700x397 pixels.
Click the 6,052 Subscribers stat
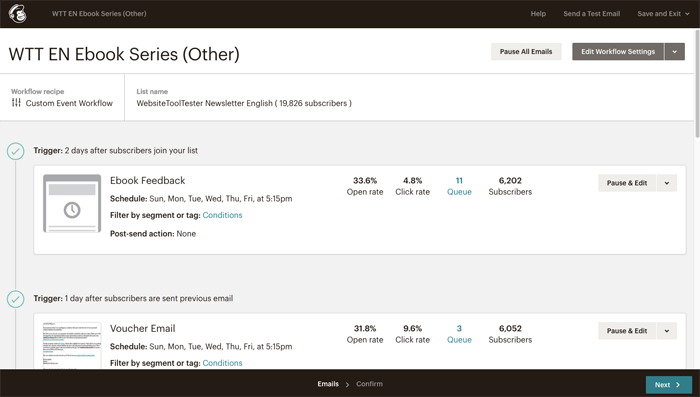click(510, 334)
